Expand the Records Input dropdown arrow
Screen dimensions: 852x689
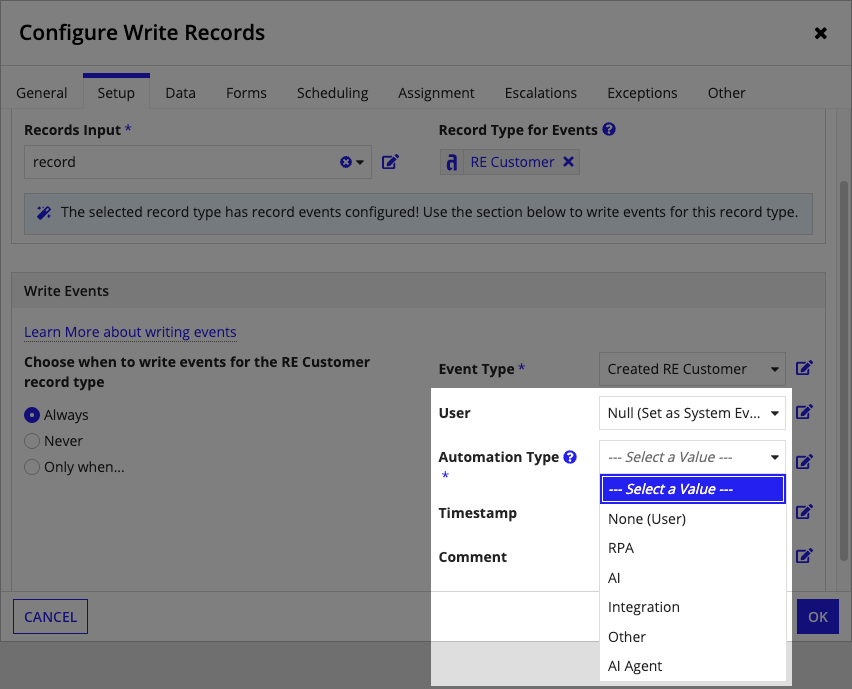click(360, 162)
